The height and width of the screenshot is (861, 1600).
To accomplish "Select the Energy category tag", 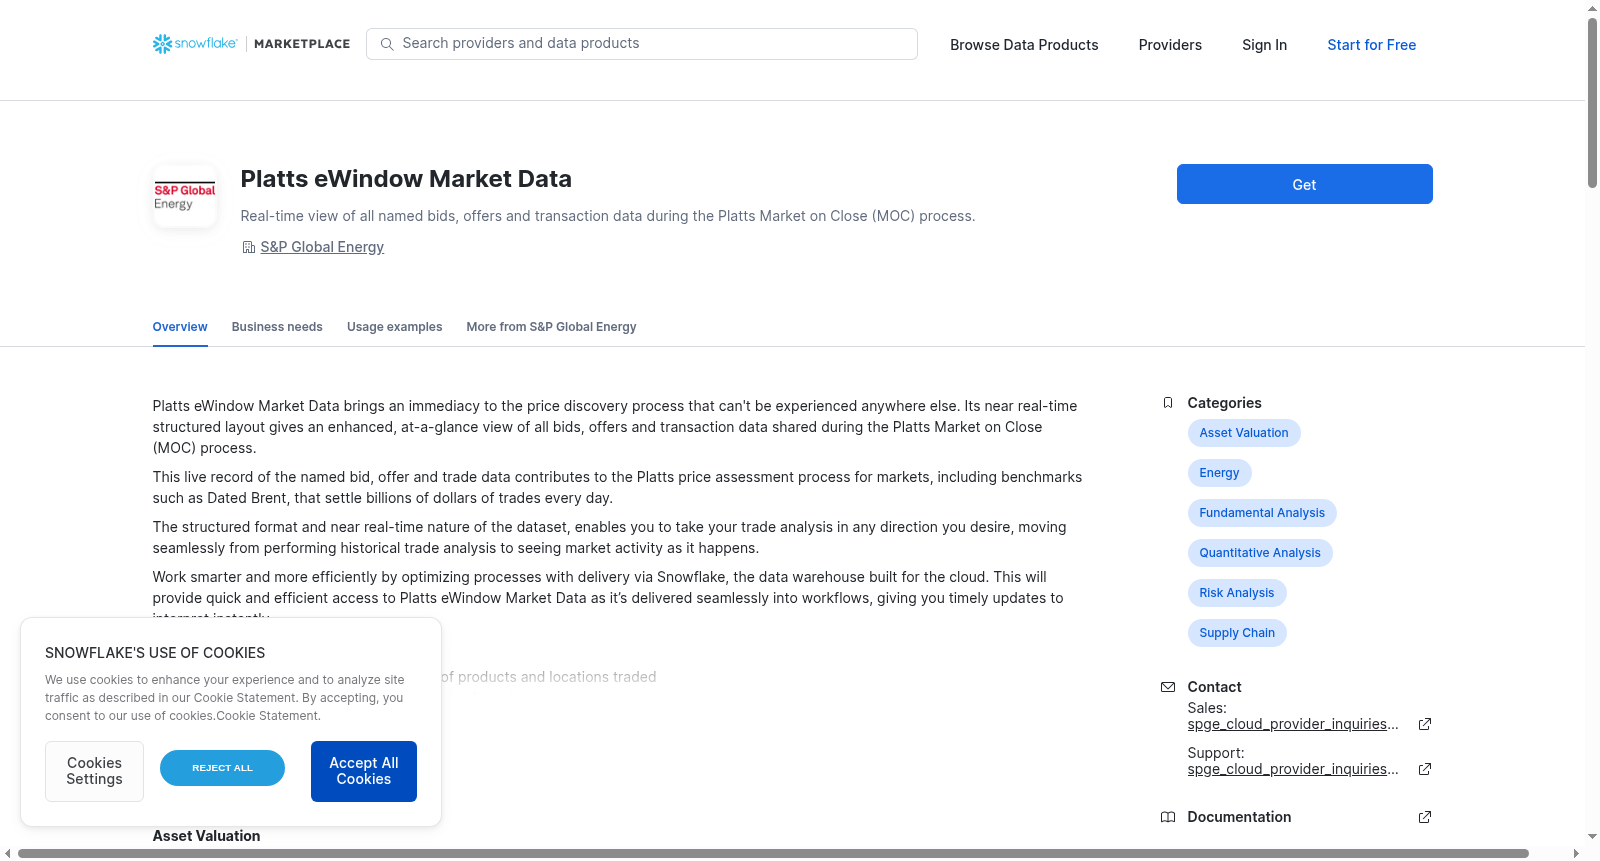I will coord(1219,473).
